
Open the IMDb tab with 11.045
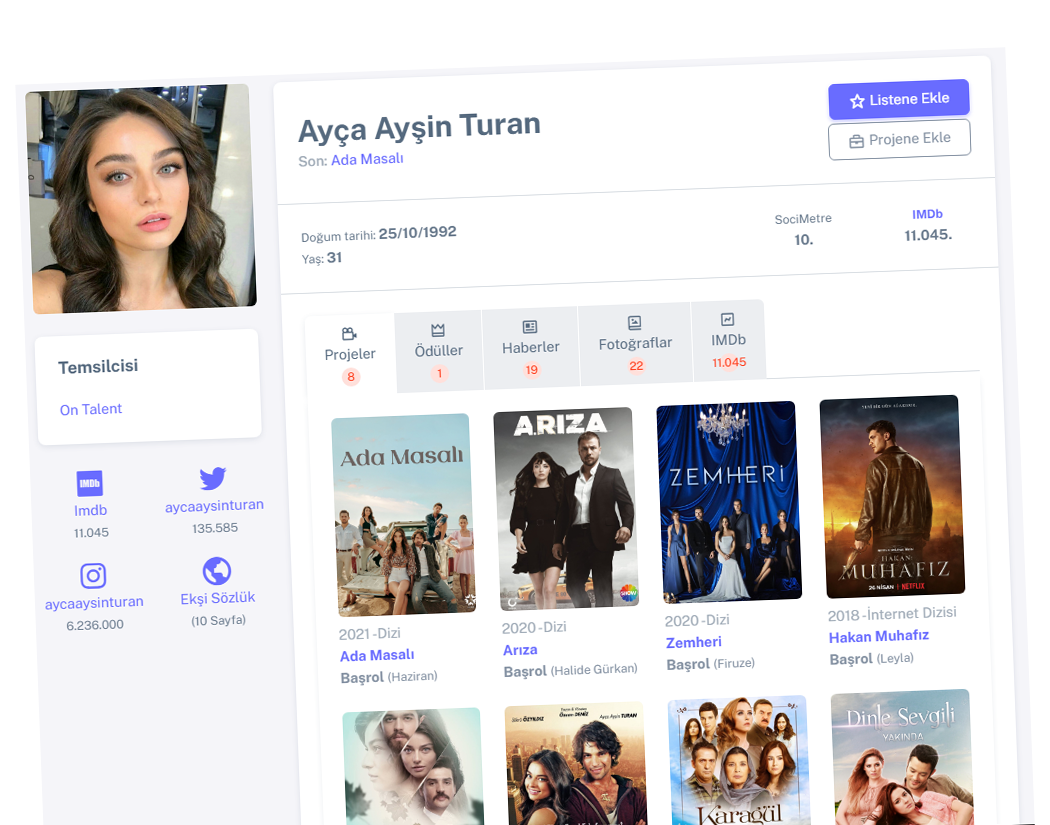(x=728, y=340)
